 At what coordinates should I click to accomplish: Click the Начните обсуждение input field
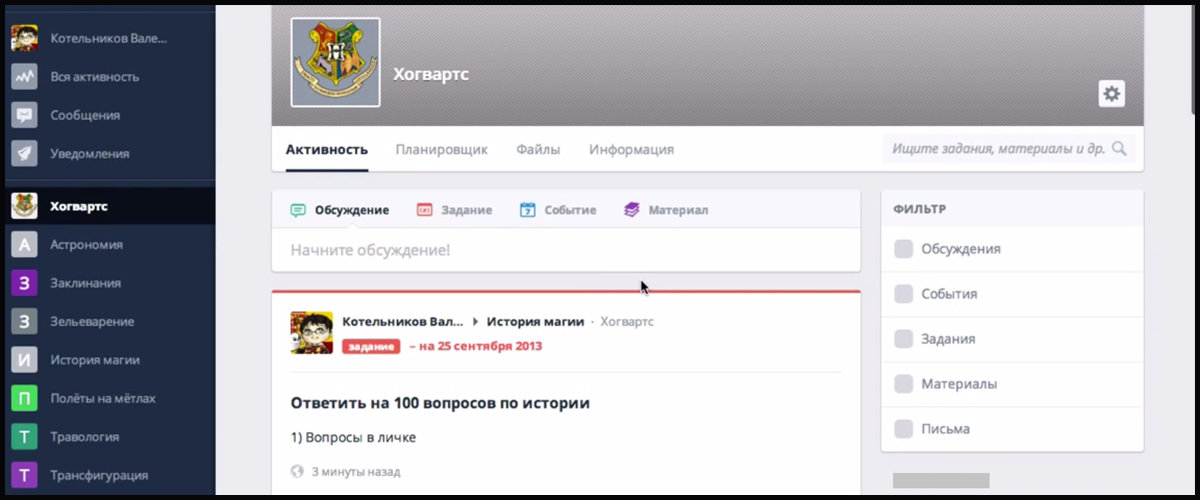tap(565, 250)
